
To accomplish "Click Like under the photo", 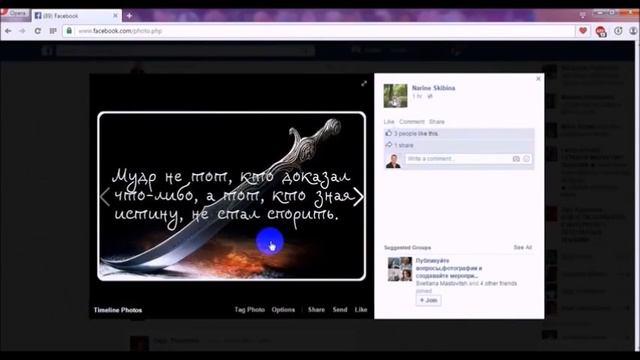I will tap(361, 310).
